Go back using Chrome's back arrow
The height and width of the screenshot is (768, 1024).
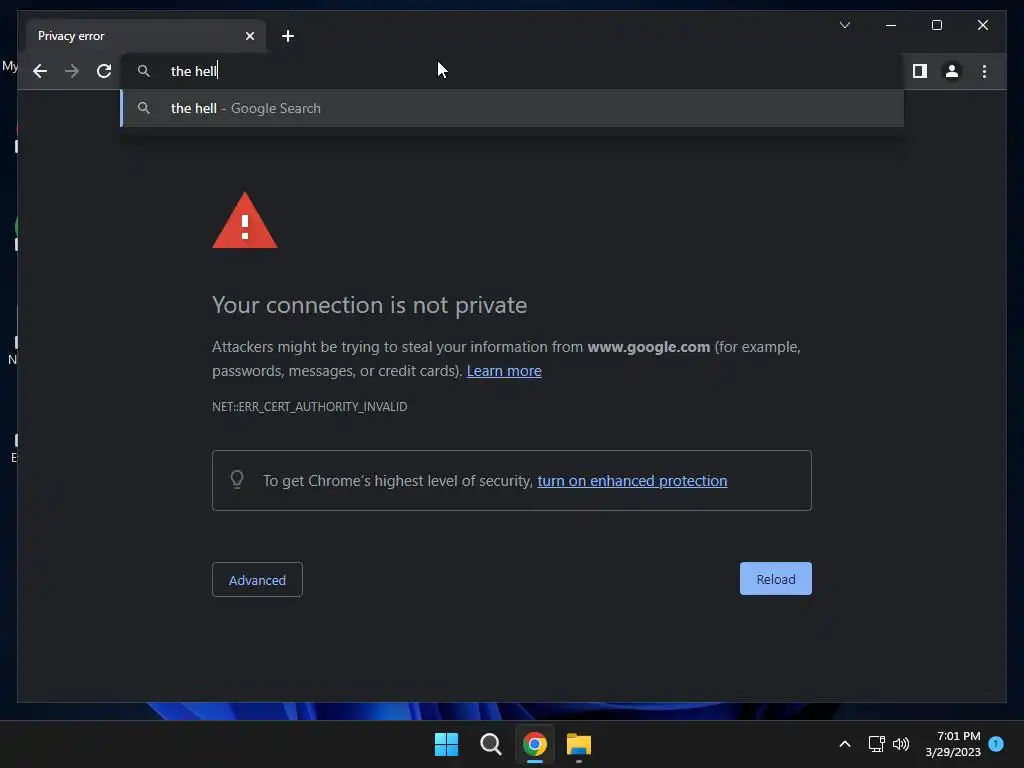pos(40,71)
